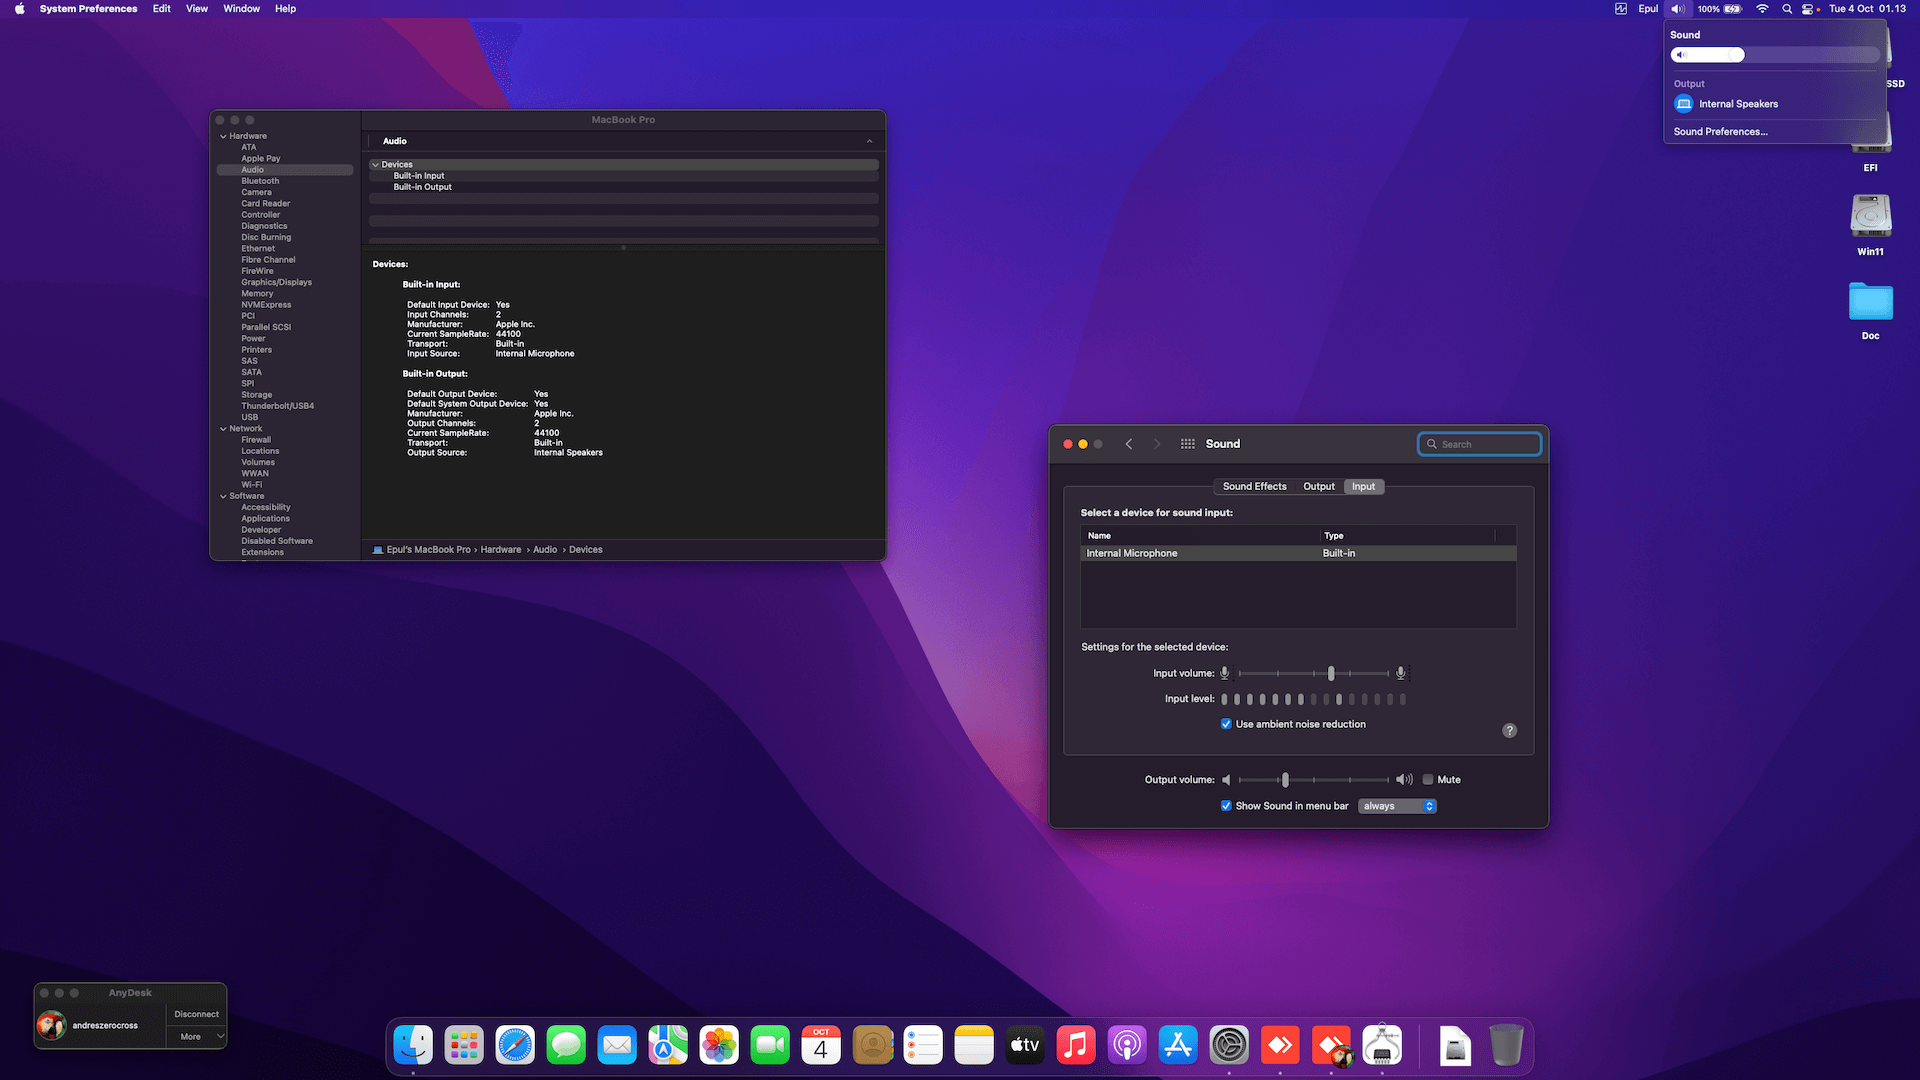1920x1080 pixels.
Task: Open Maps app in the Dock
Action: coord(668,1045)
